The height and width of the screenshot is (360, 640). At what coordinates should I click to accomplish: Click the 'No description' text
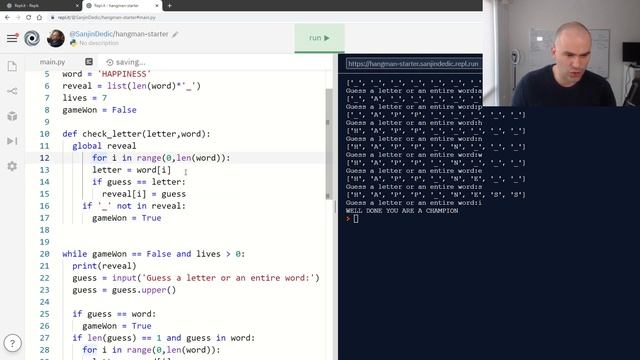[x=99, y=43]
